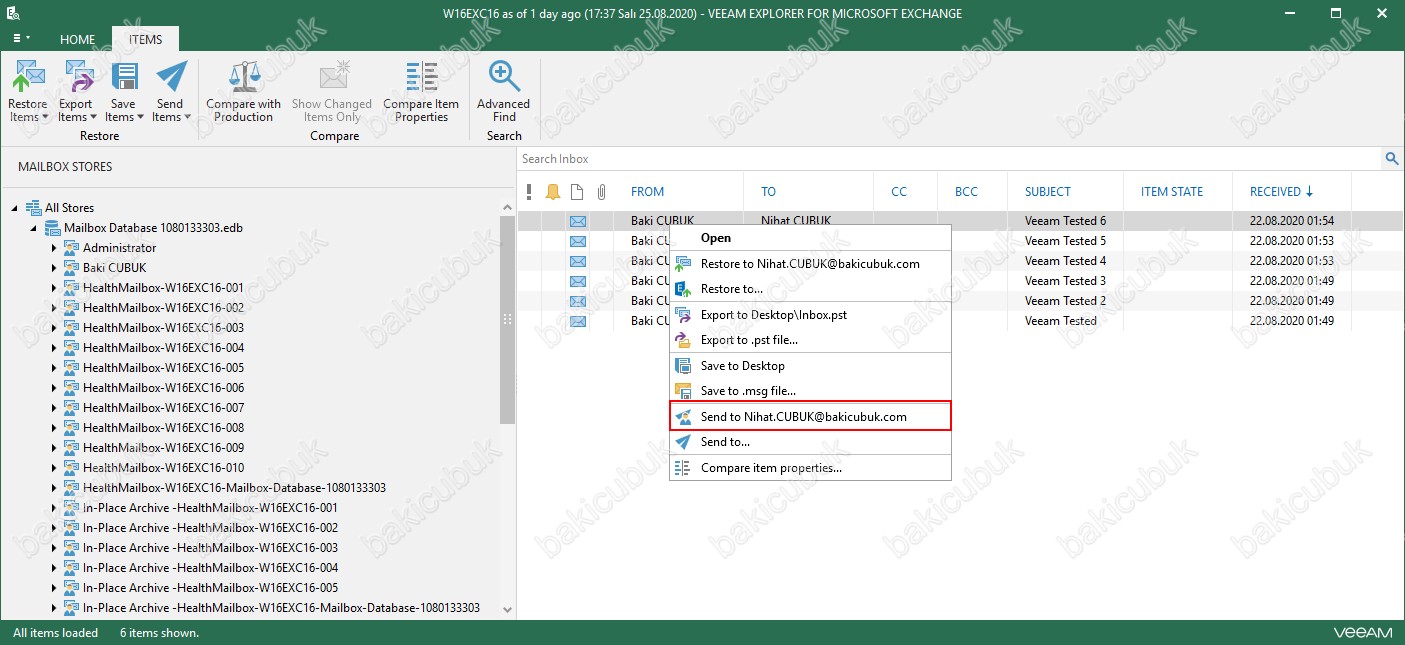
Task: Click the reminder bell column icon
Action: coord(553,192)
